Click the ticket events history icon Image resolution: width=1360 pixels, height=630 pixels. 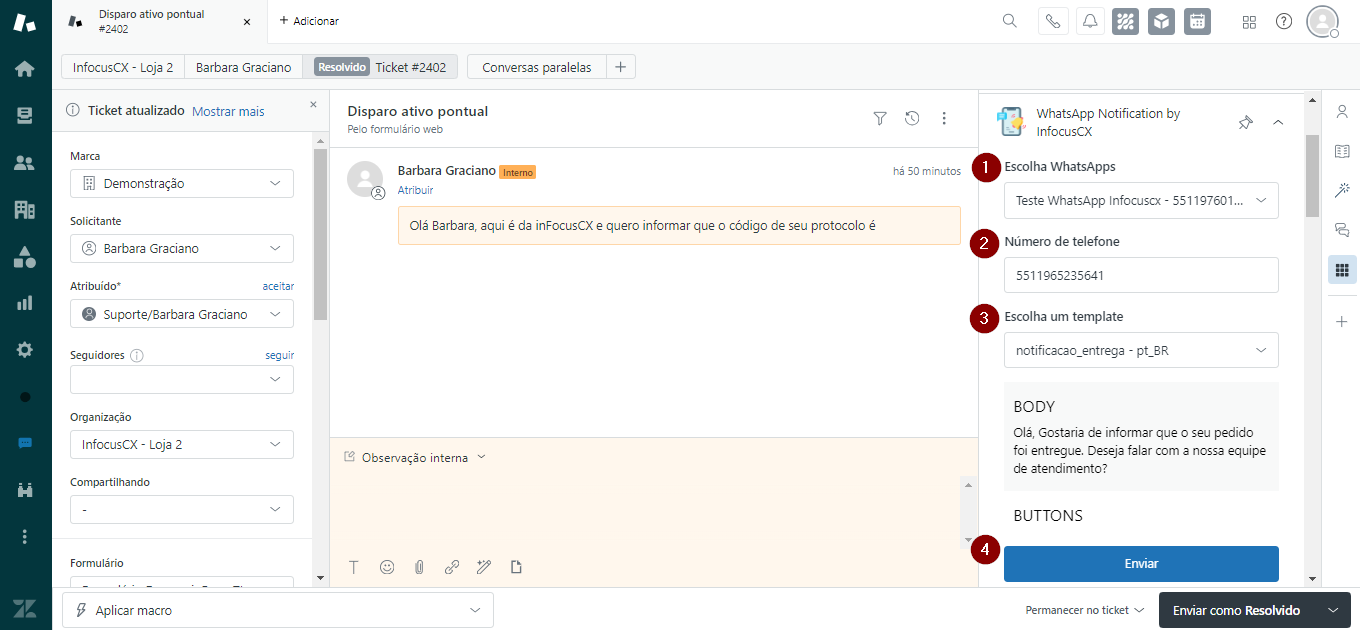[912, 119]
